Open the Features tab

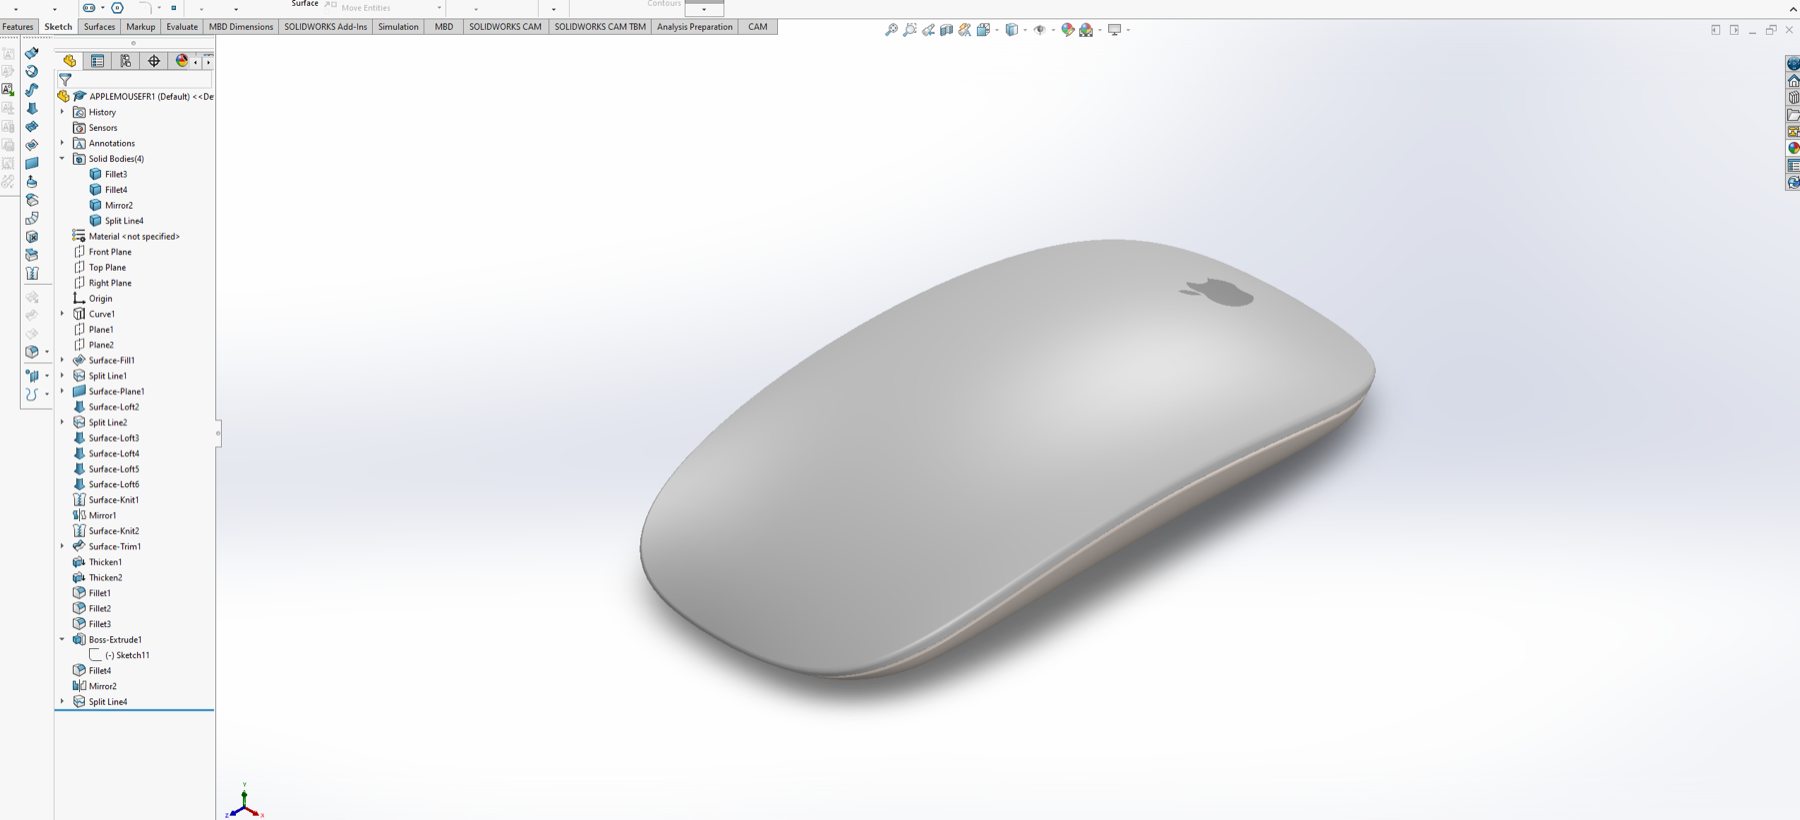point(18,27)
